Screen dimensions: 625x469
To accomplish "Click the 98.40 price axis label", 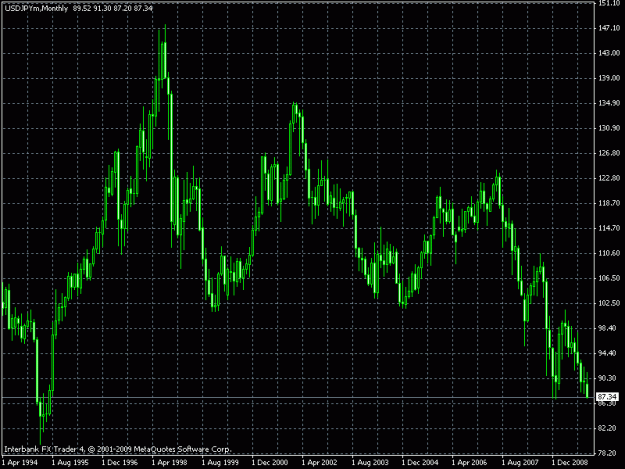I will [607, 328].
